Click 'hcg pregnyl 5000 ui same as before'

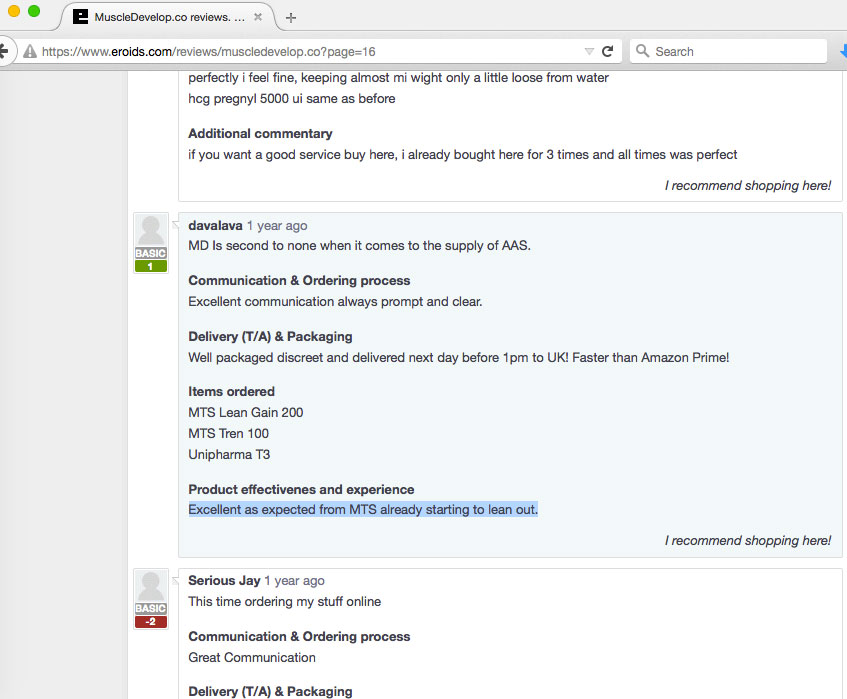pyautogui.click(x=292, y=99)
